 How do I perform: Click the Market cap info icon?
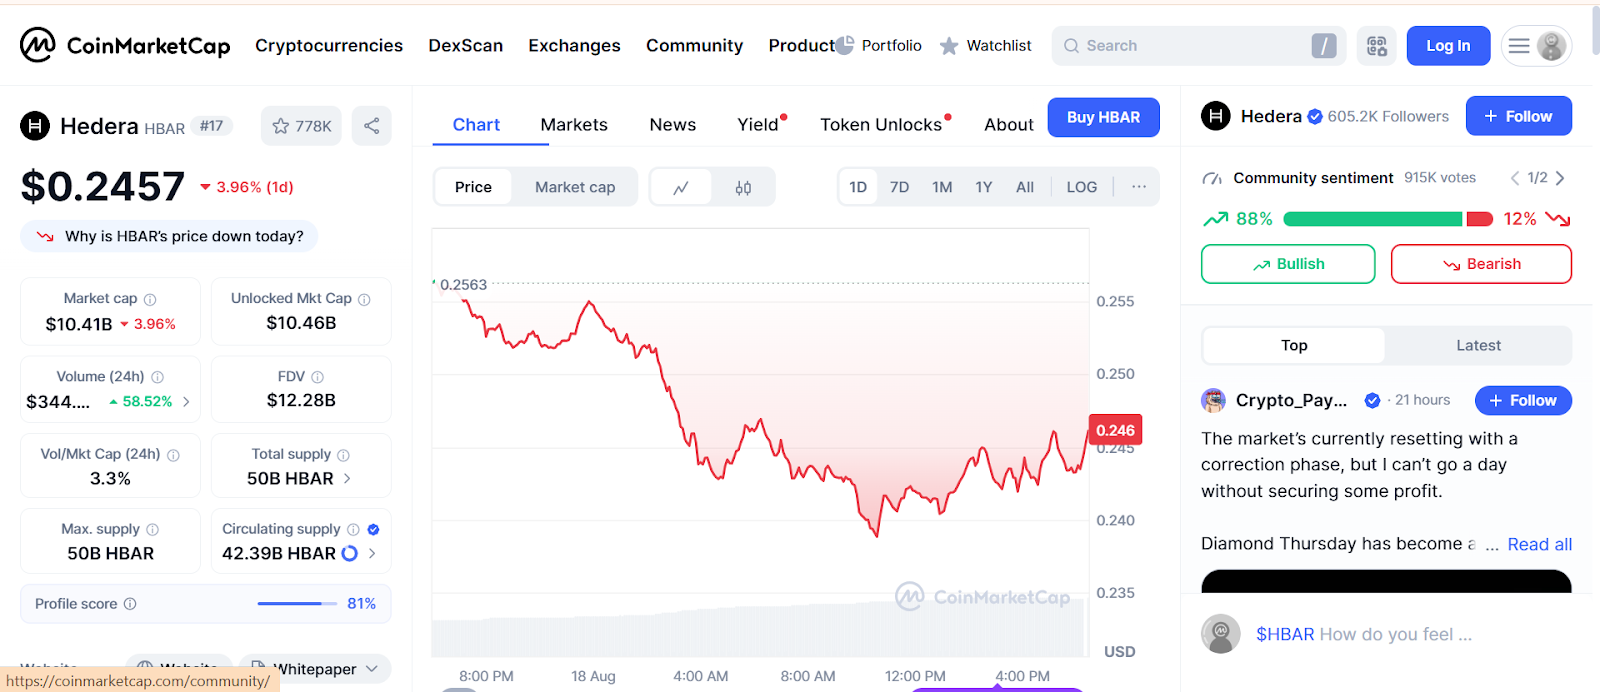(x=150, y=299)
